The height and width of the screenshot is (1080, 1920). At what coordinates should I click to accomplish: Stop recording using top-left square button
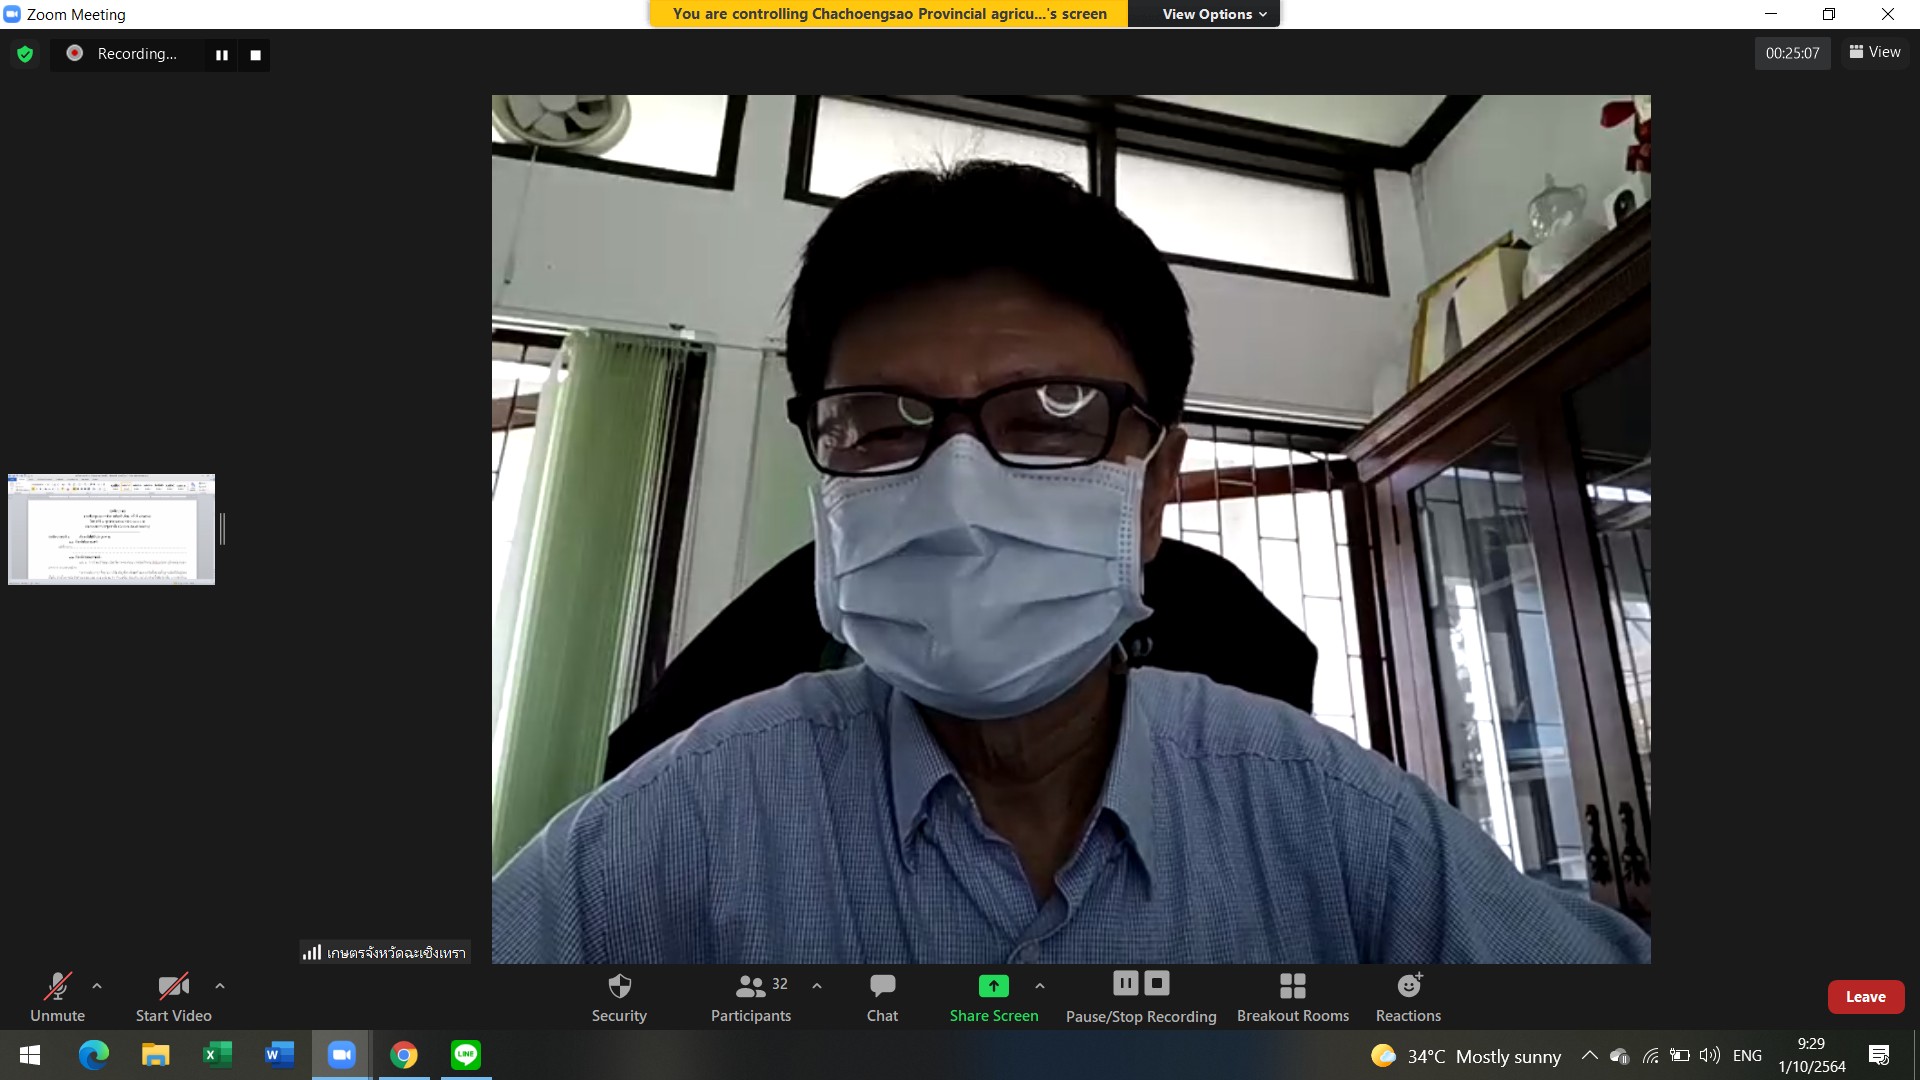255,55
